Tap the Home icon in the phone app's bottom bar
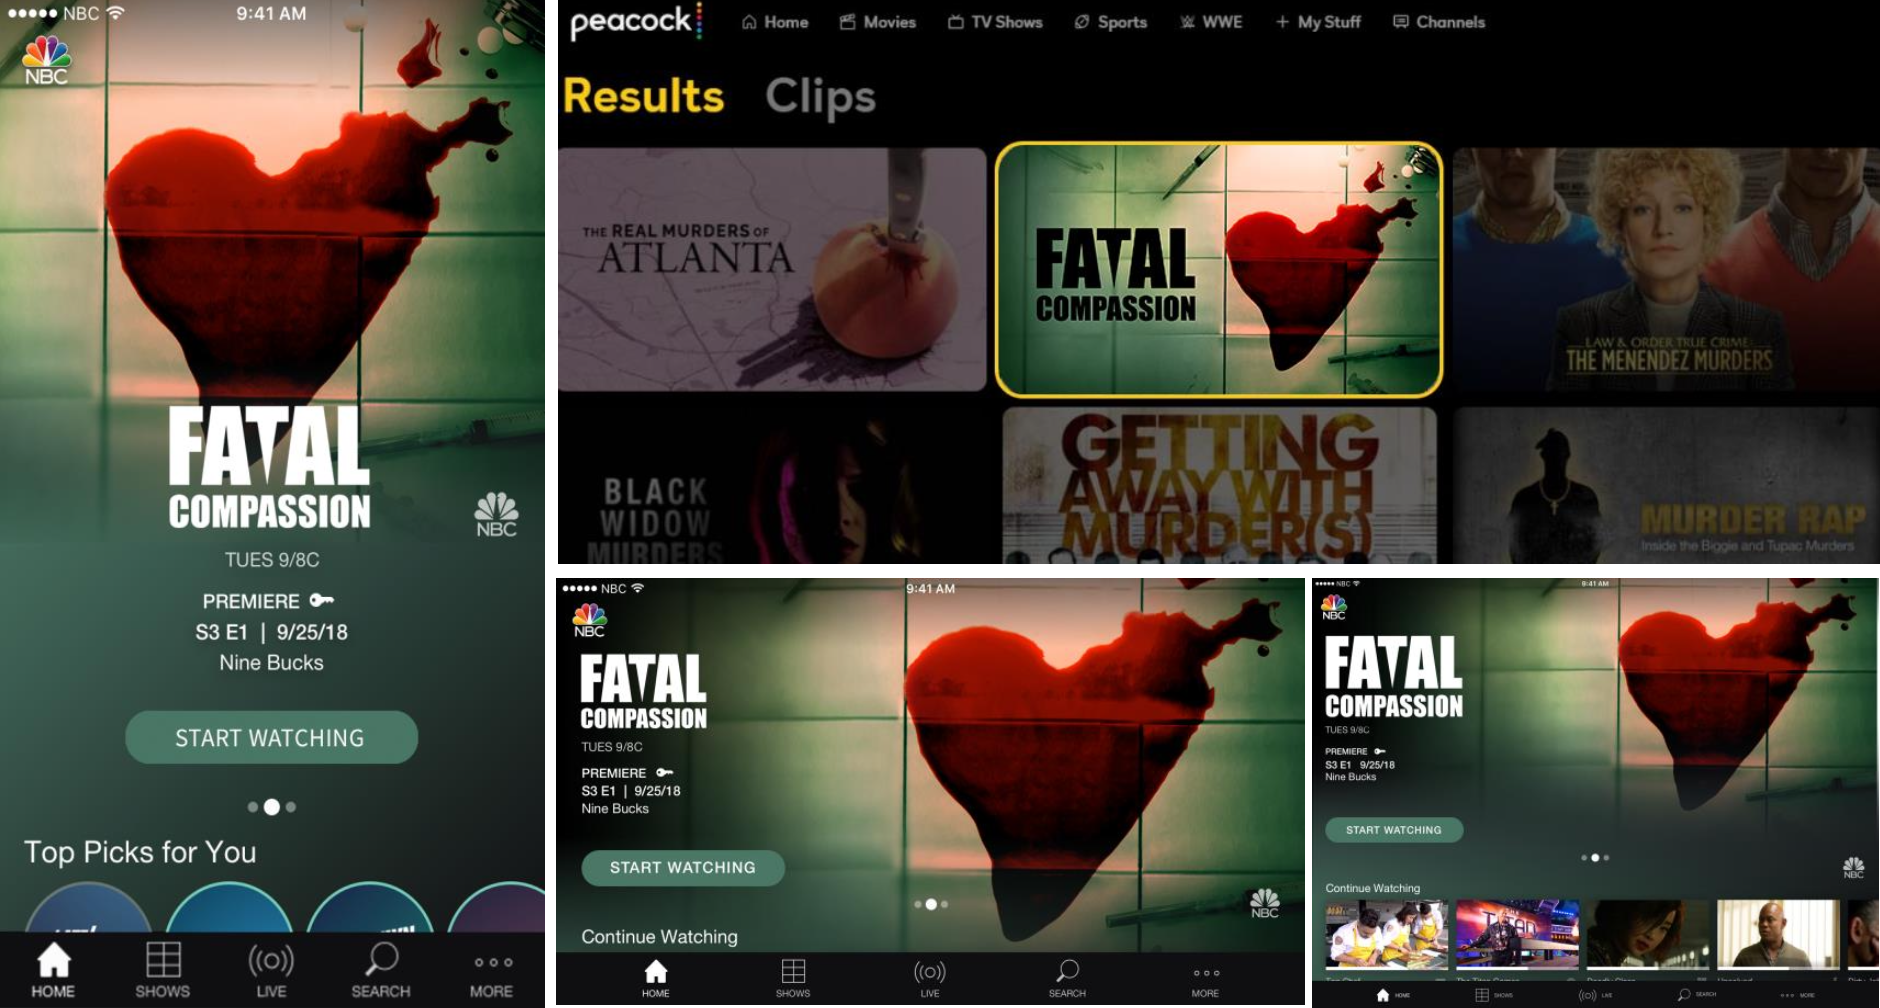The height and width of the screenshot is (1008, 1880). click(x=53, y=960)
